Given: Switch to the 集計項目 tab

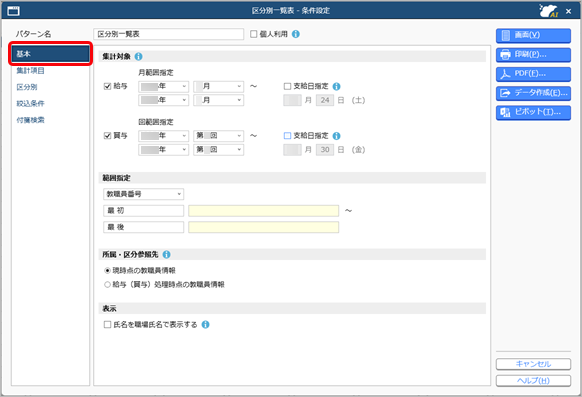Looking at the screenshot, I should [x=30, y=70].
